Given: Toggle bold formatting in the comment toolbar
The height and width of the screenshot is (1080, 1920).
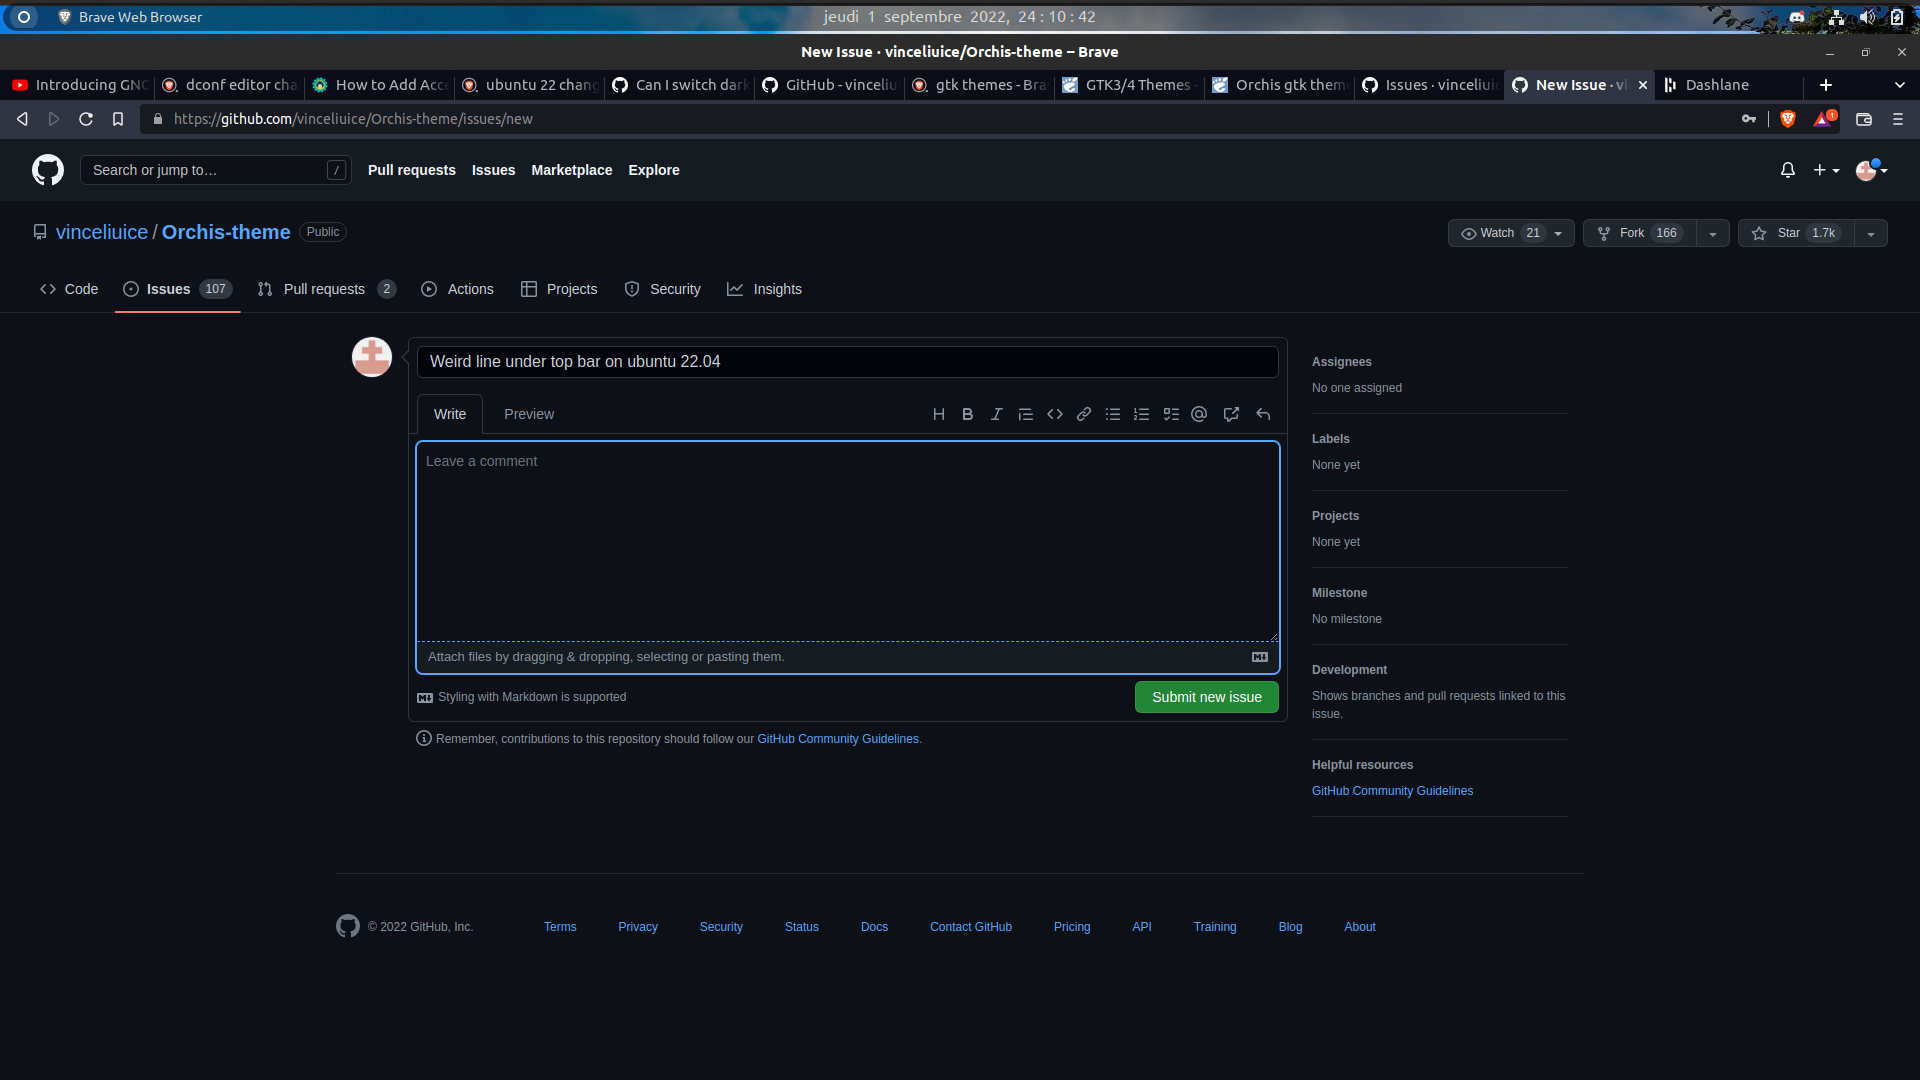Looking at the screenshot, I should tap(967, 413).
